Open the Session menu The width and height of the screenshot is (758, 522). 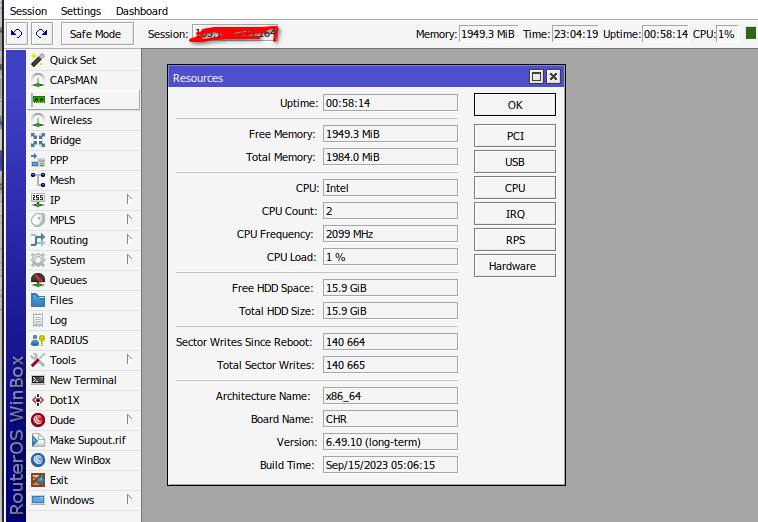[x=29, y=11]
